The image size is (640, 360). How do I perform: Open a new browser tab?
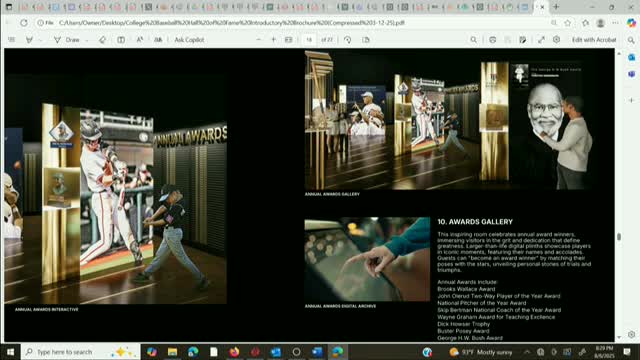point(556,7)
